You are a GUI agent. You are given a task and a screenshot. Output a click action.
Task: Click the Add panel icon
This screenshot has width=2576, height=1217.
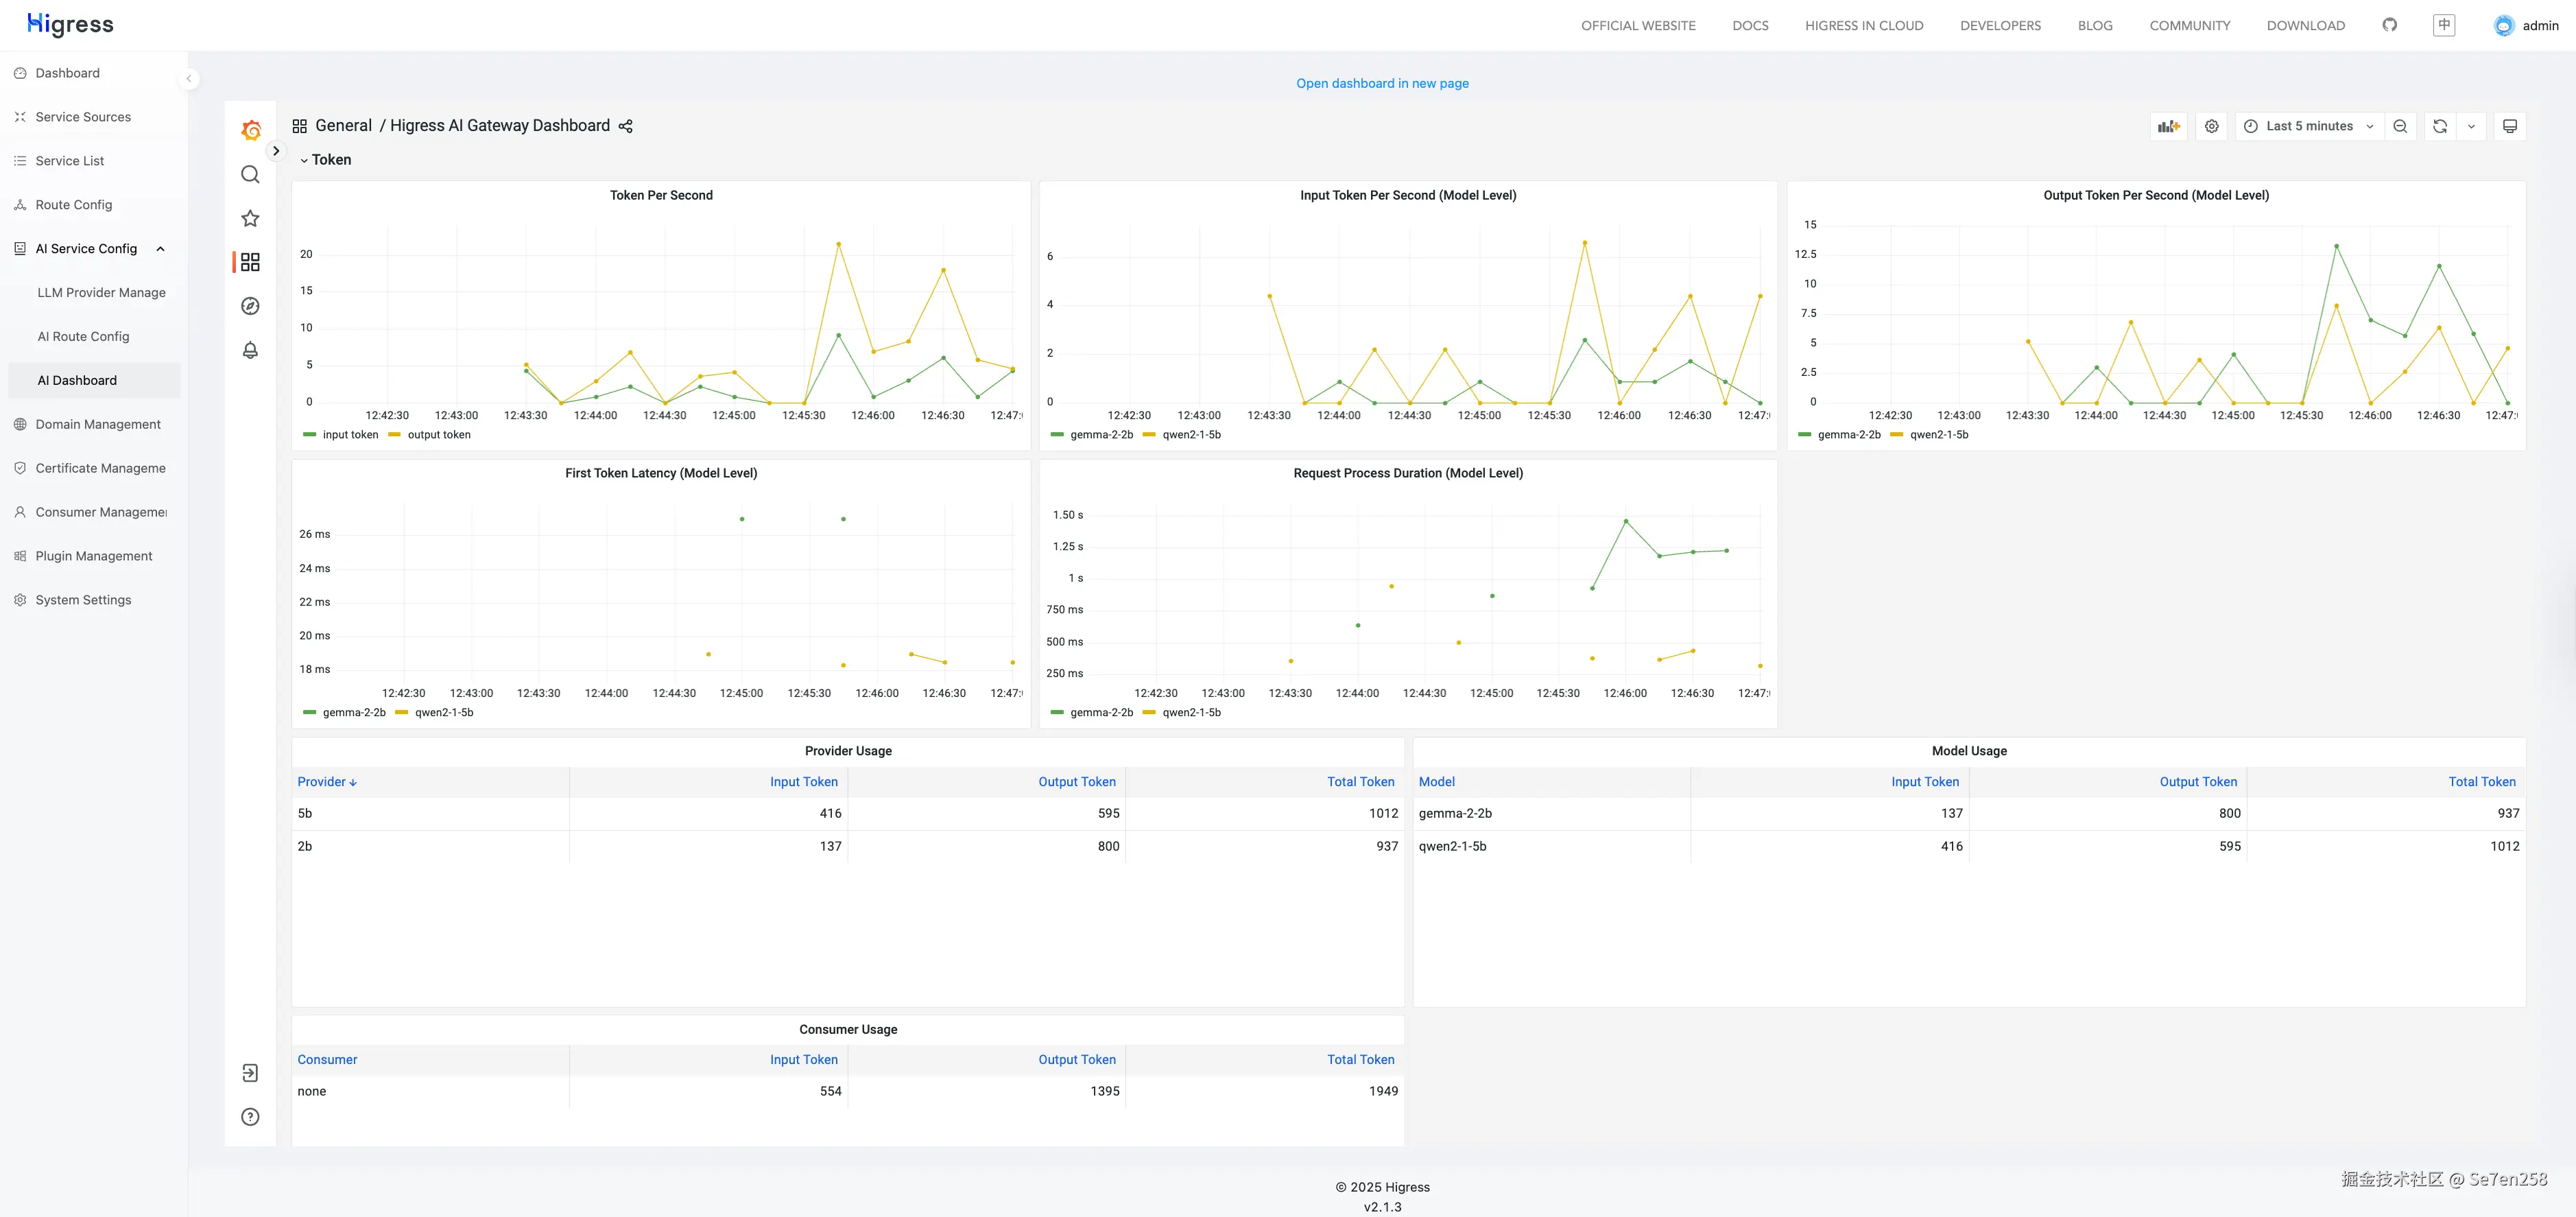2168,126
